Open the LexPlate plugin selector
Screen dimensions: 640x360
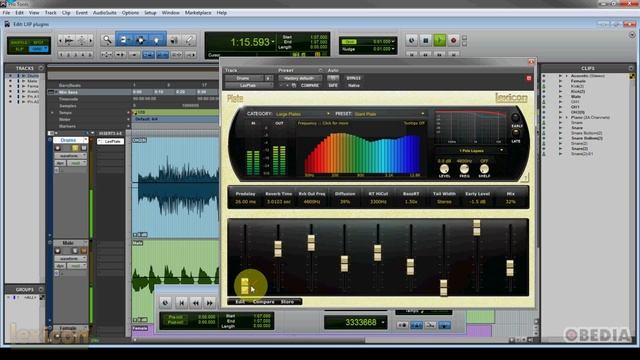[x=249, y=85]
